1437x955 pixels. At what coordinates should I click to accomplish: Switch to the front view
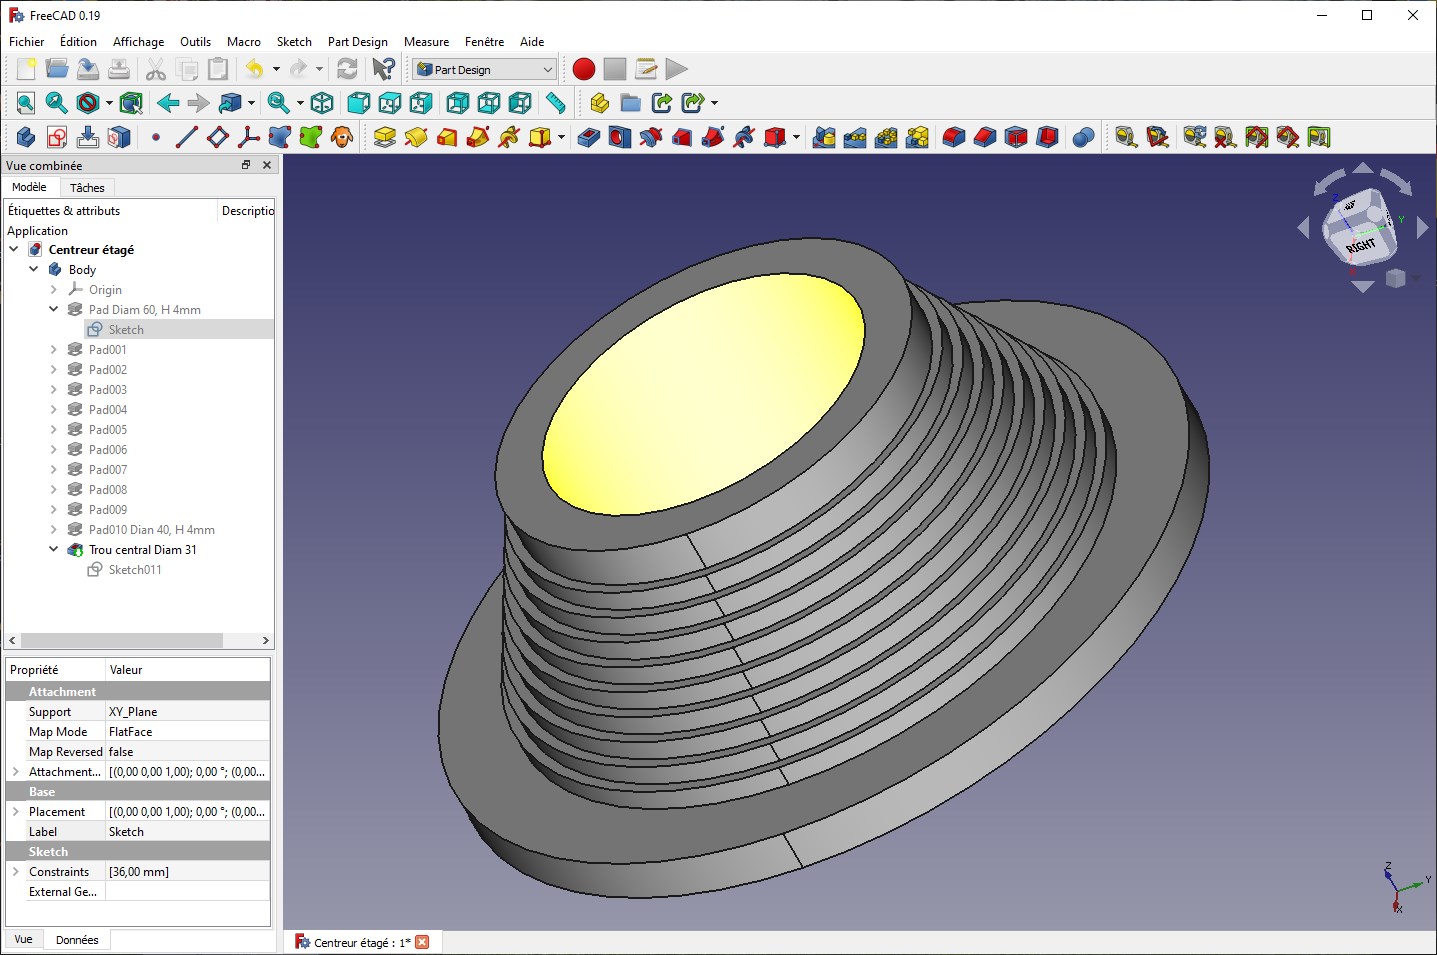pyautogui.click(x=359, y=103)
